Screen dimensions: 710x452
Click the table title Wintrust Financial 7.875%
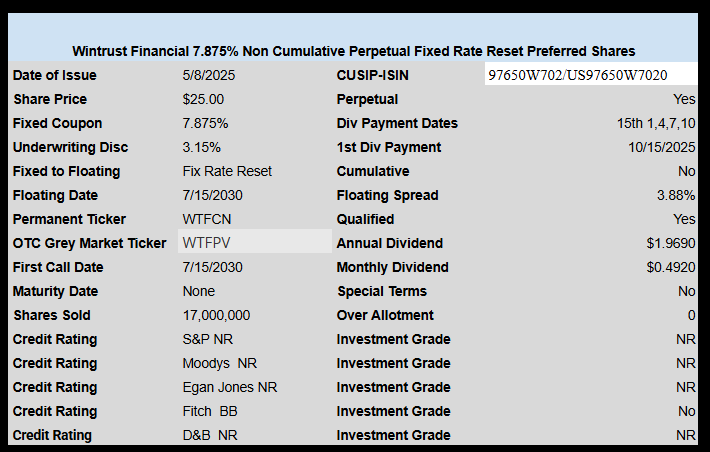(x=354, y=51)
